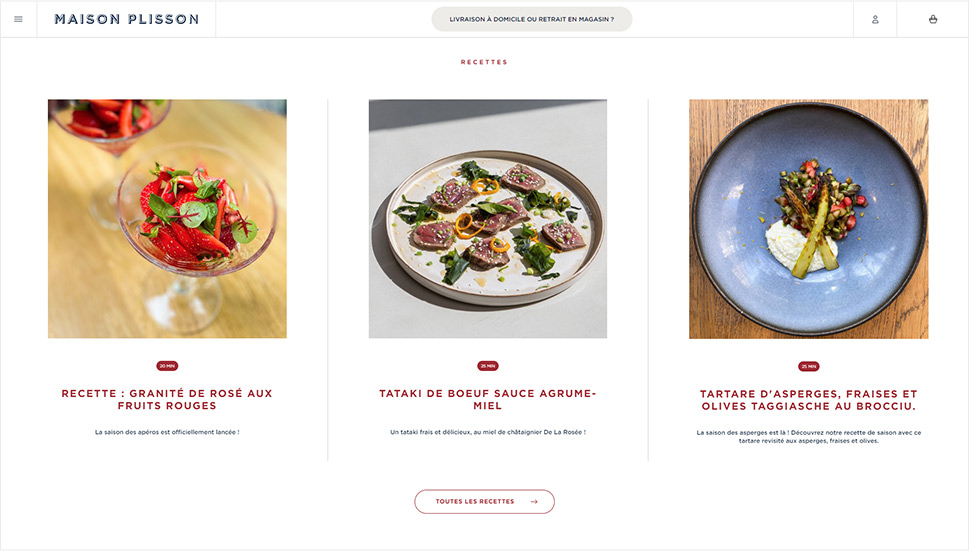Open the Tartare d'asperges, fraises et olives title
Screen dimensions: 969x551
pyautogui.click(x=808, y=400)
